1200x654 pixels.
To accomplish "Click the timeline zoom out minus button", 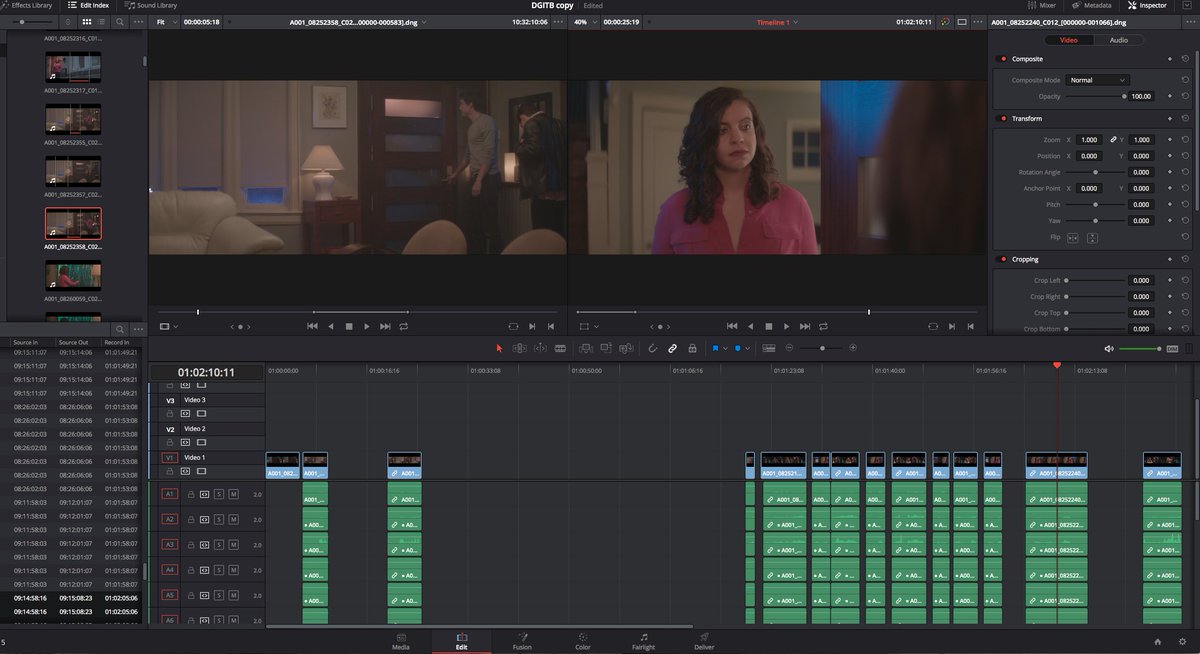I will (790, 348).
